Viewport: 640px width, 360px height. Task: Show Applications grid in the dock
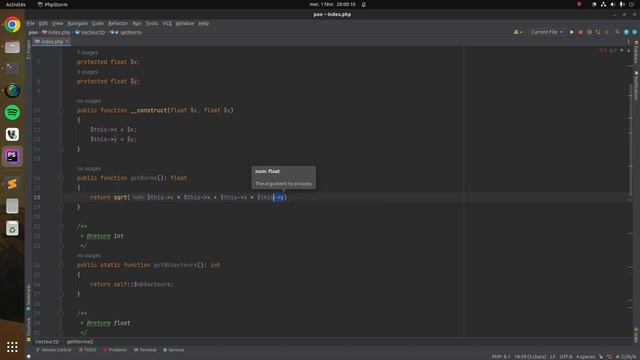click(12, 347)
